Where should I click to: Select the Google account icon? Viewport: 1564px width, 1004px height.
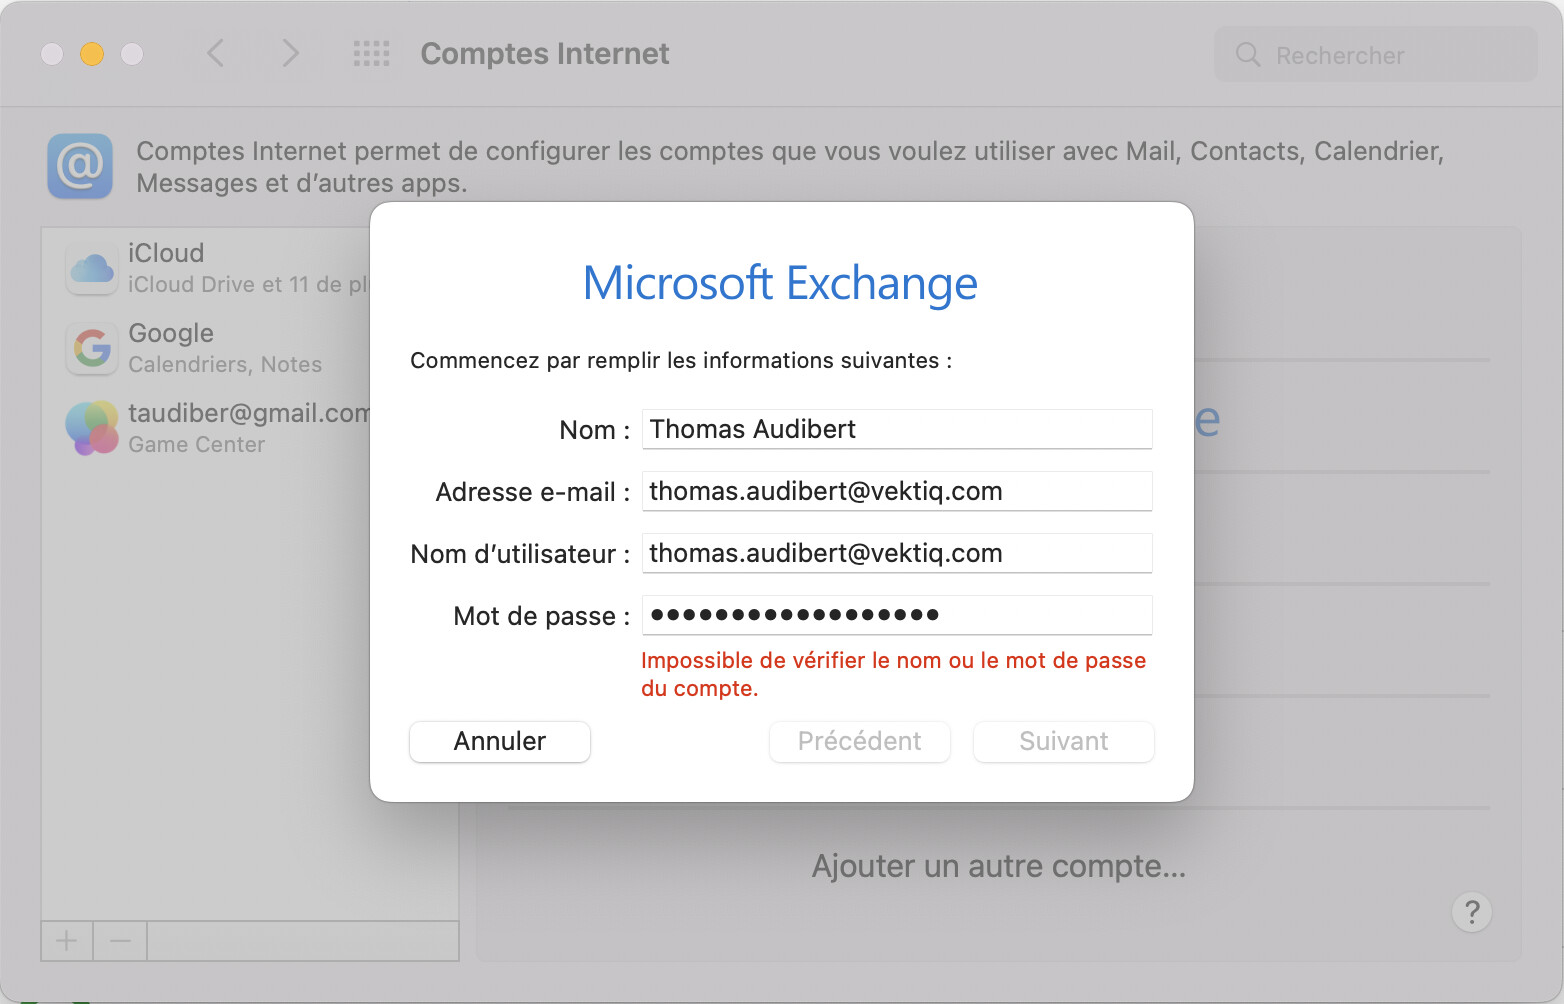click(x=92, y=348)
